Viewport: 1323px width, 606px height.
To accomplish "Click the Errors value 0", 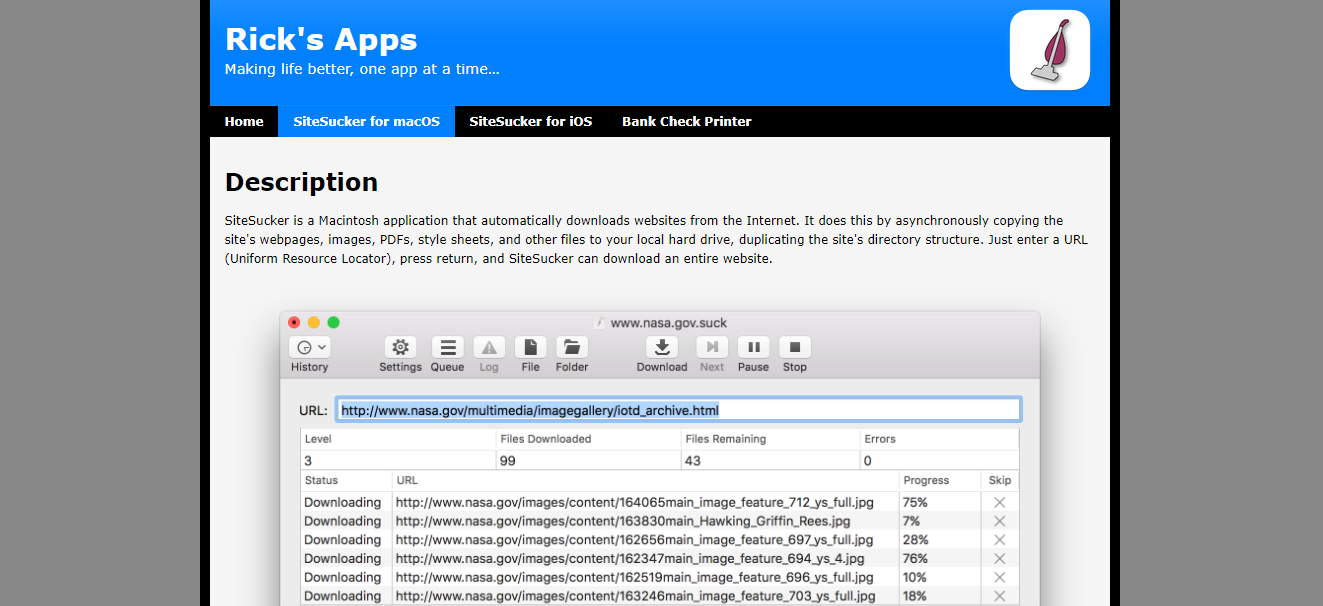I will pyautogui.click(x=868, y=460).
